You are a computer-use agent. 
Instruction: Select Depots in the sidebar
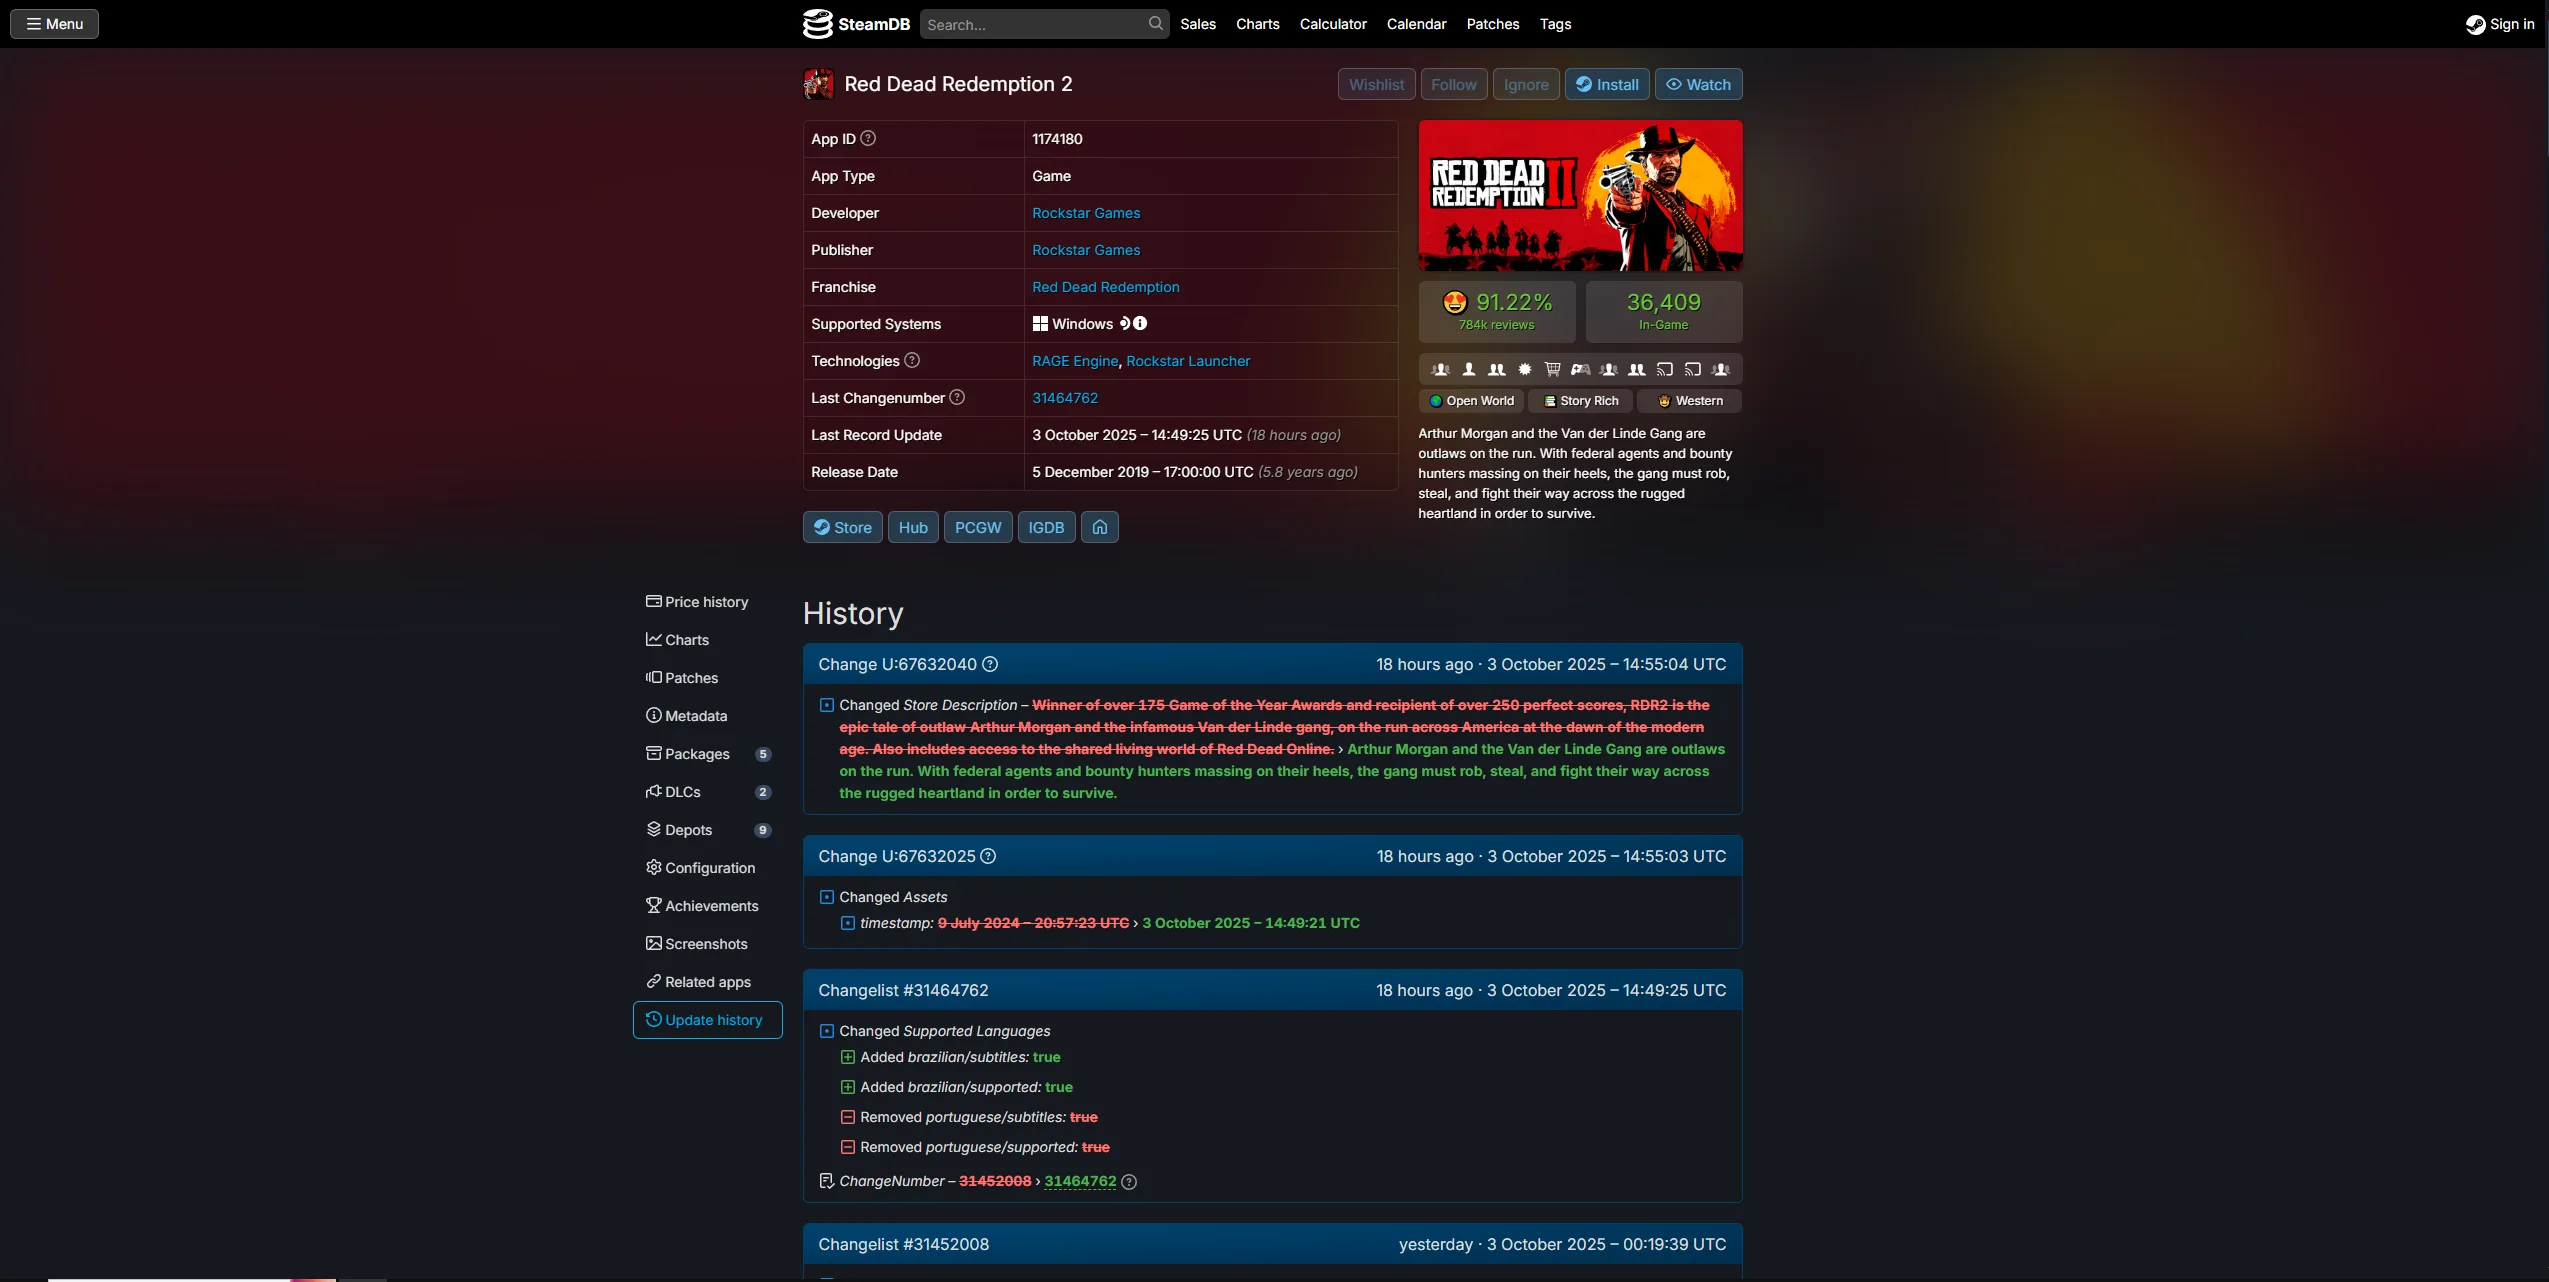[x=688, y=829]
